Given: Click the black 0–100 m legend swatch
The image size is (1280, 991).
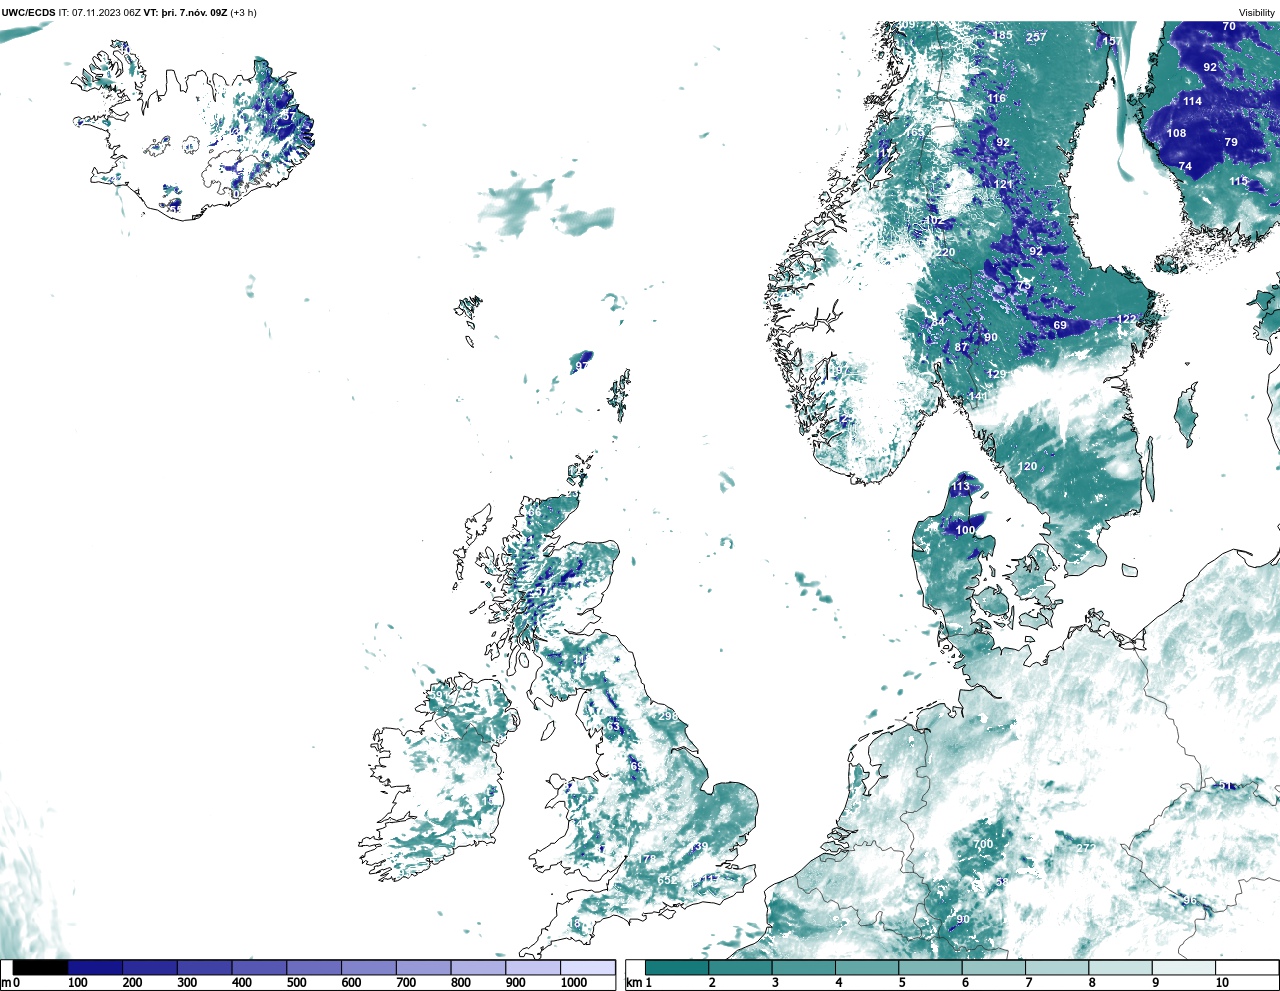Looking at the screenshot, I should (41, 967).
